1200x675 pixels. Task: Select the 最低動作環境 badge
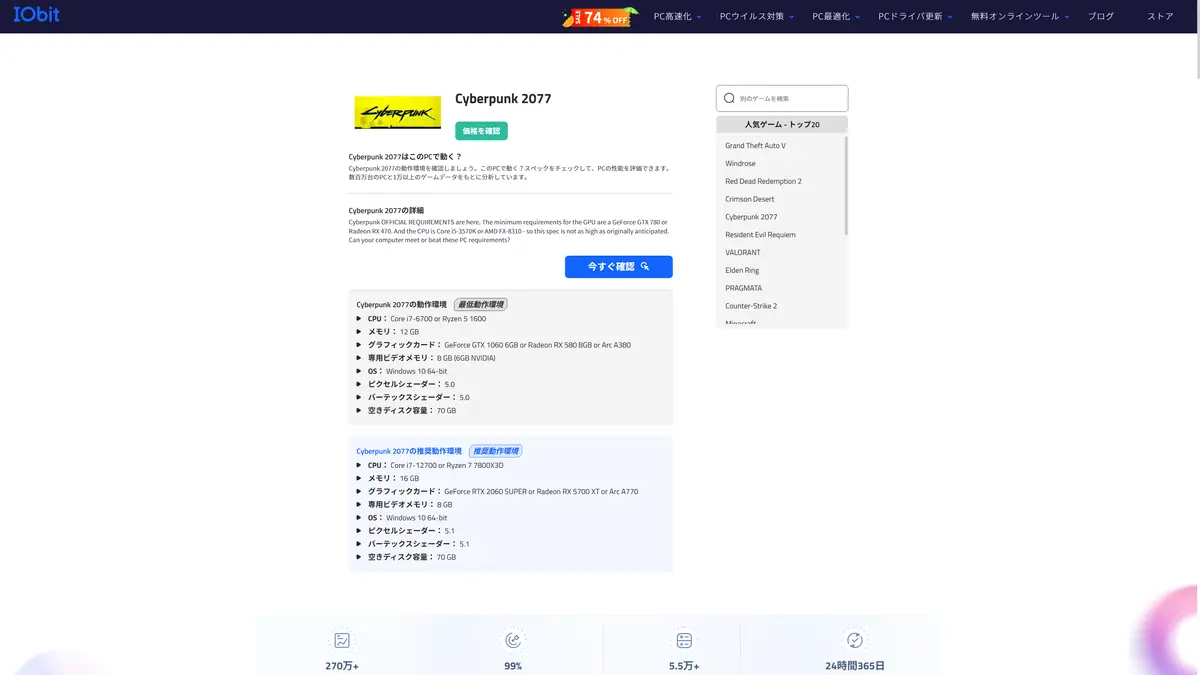(x=481, y=304)
